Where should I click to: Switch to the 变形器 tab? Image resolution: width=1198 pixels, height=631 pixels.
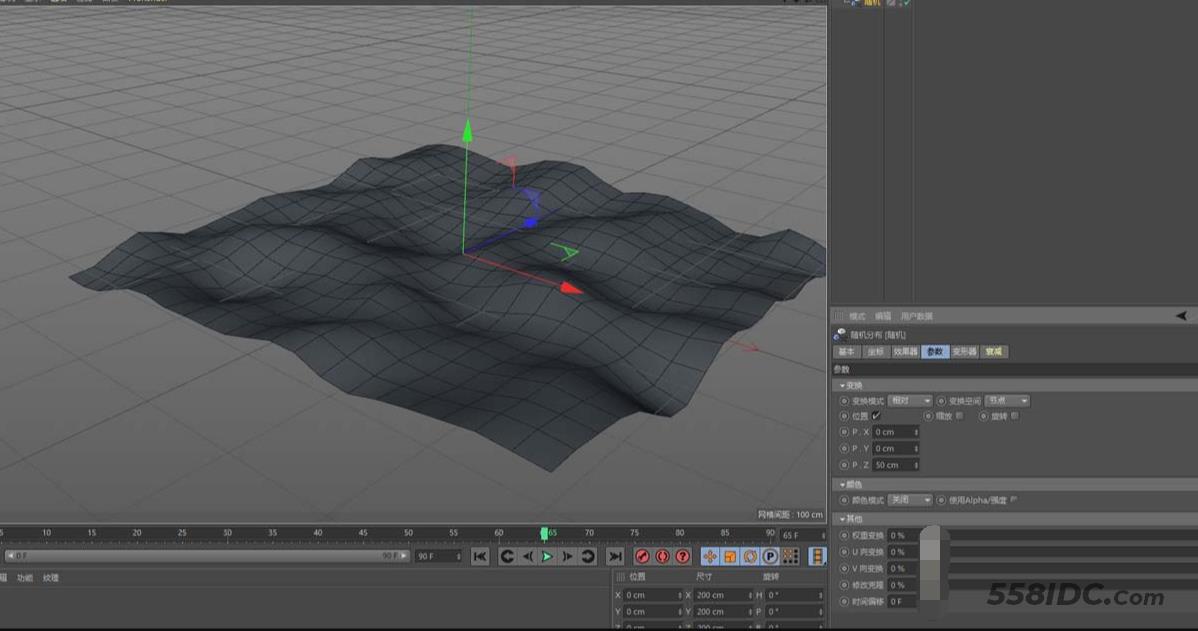[965, 352]
